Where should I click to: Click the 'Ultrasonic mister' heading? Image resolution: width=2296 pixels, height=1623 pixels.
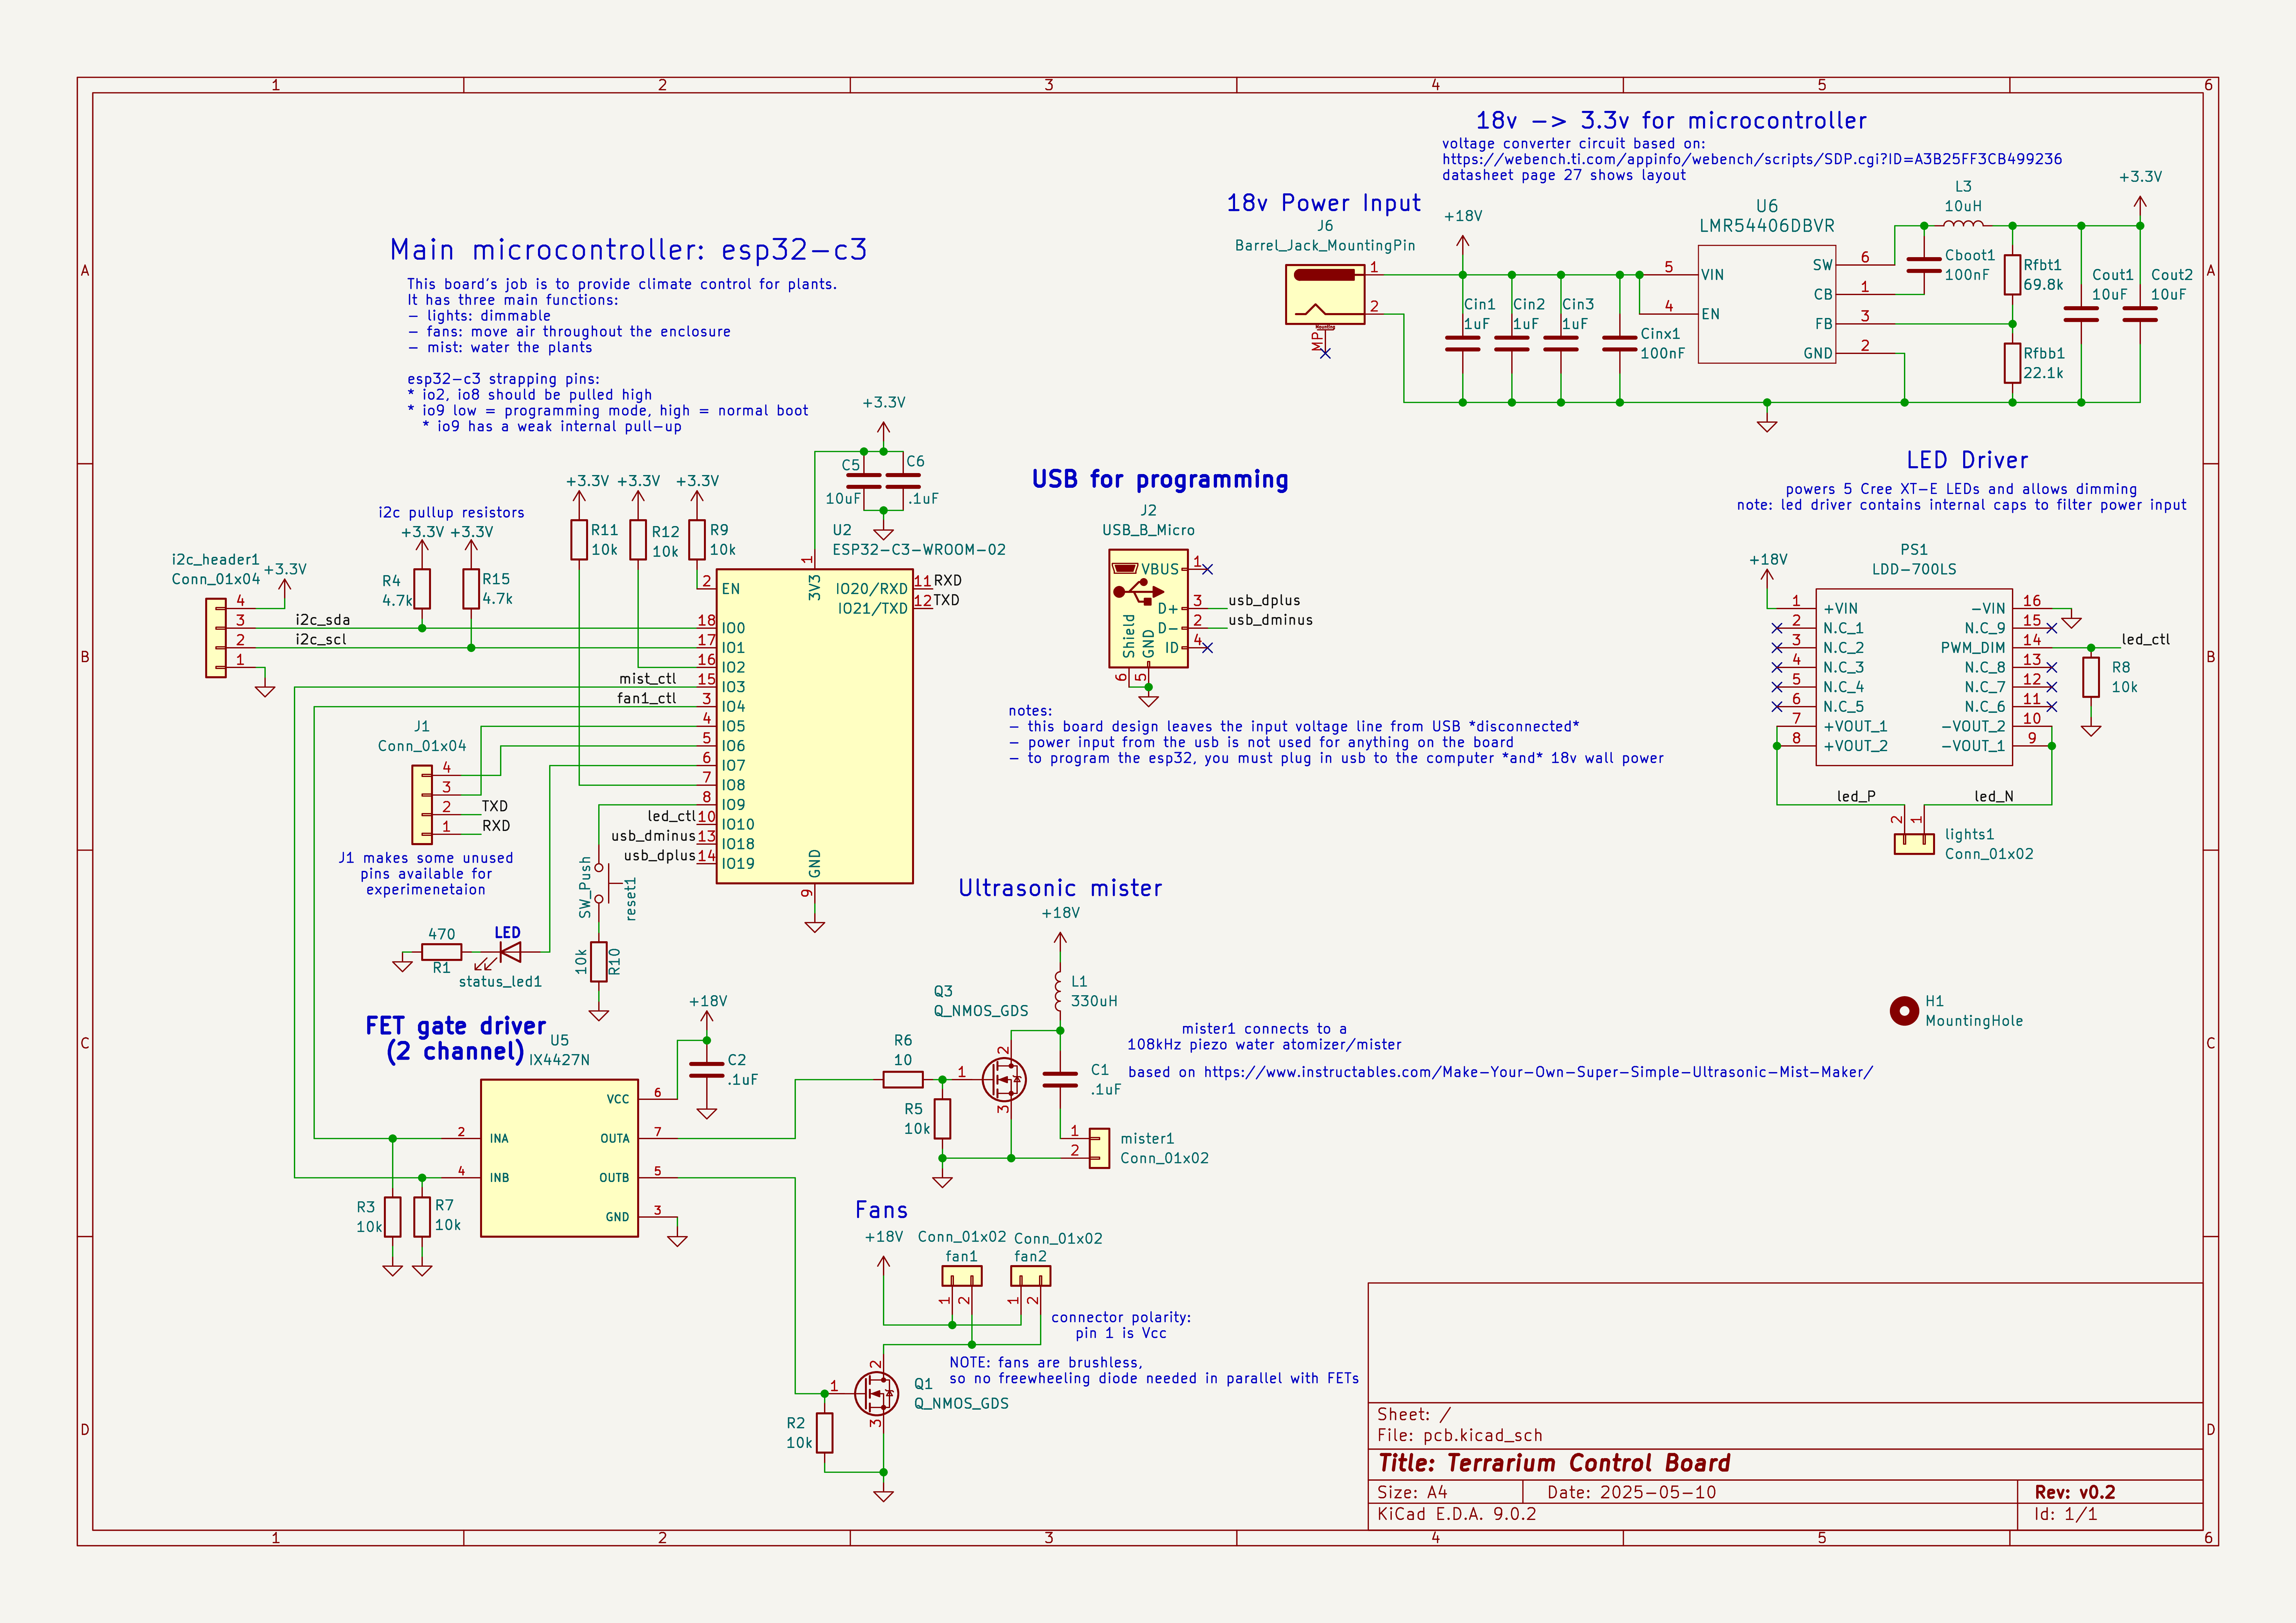[1060, 888]
